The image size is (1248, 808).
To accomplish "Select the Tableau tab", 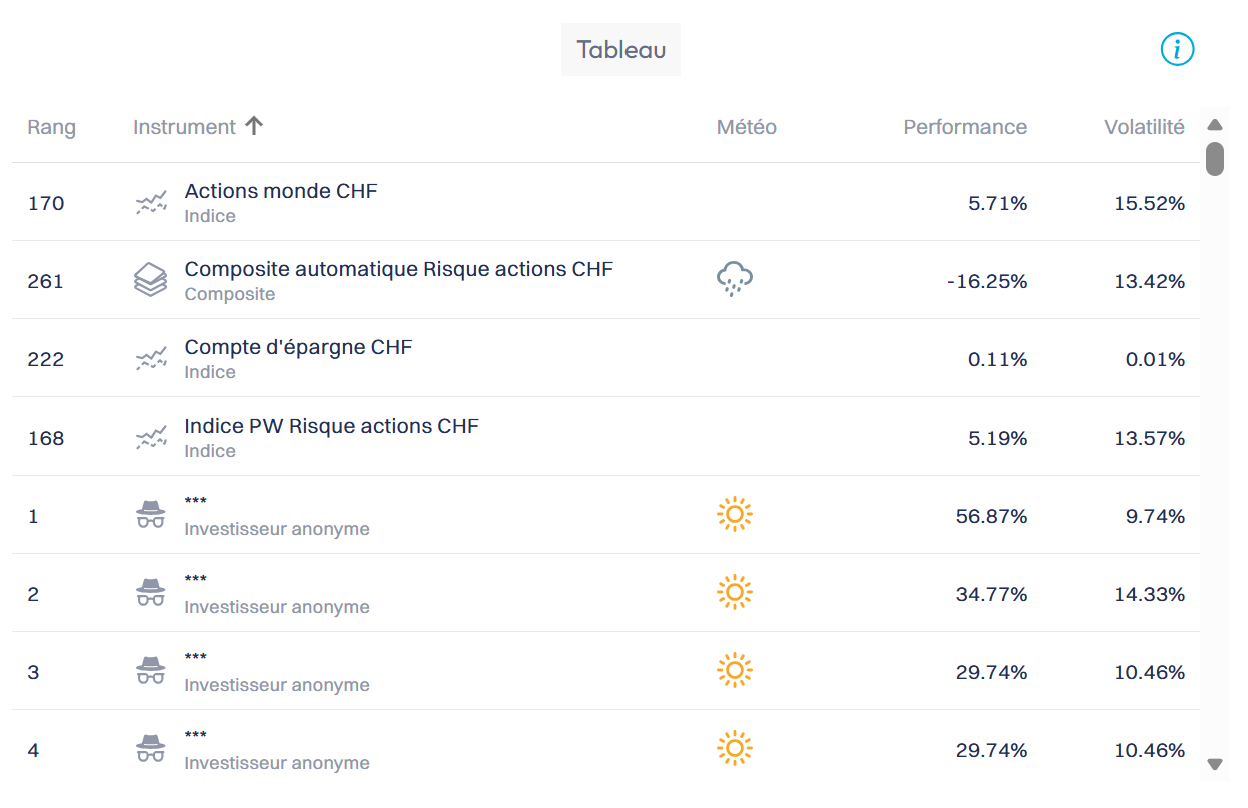I will coord(621,50).
